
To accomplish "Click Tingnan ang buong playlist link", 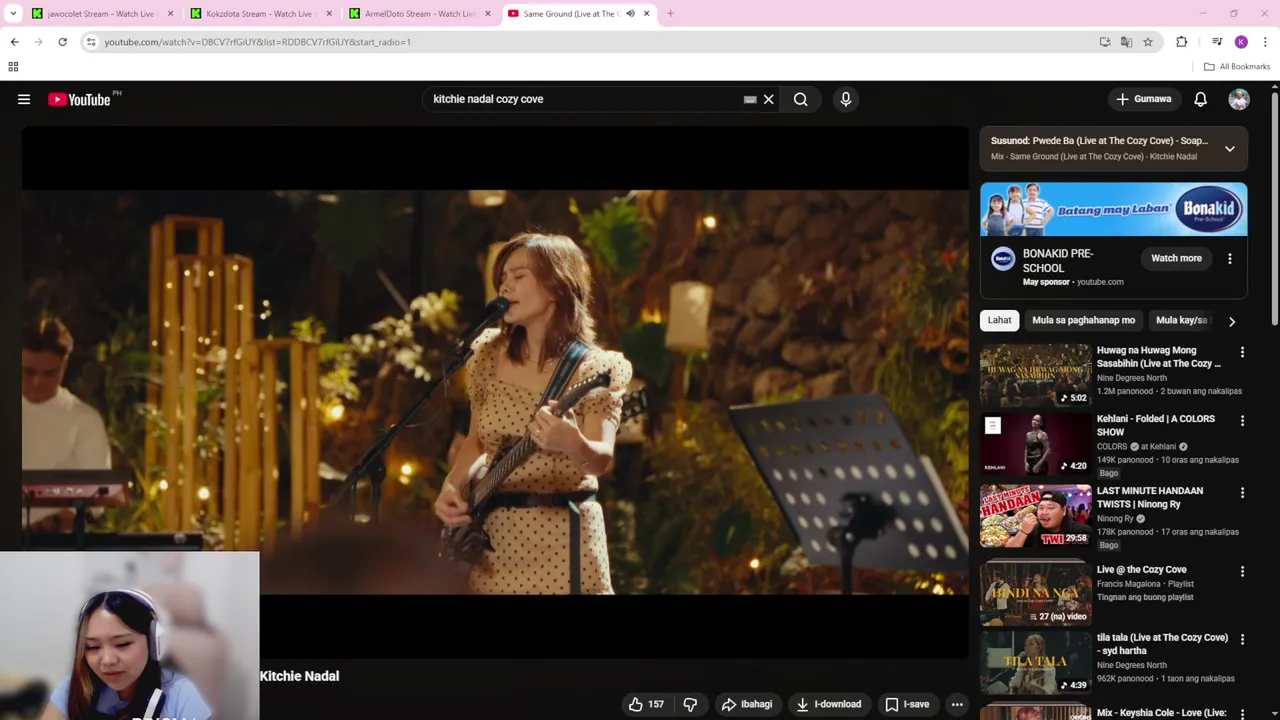I will (1145, 597).
